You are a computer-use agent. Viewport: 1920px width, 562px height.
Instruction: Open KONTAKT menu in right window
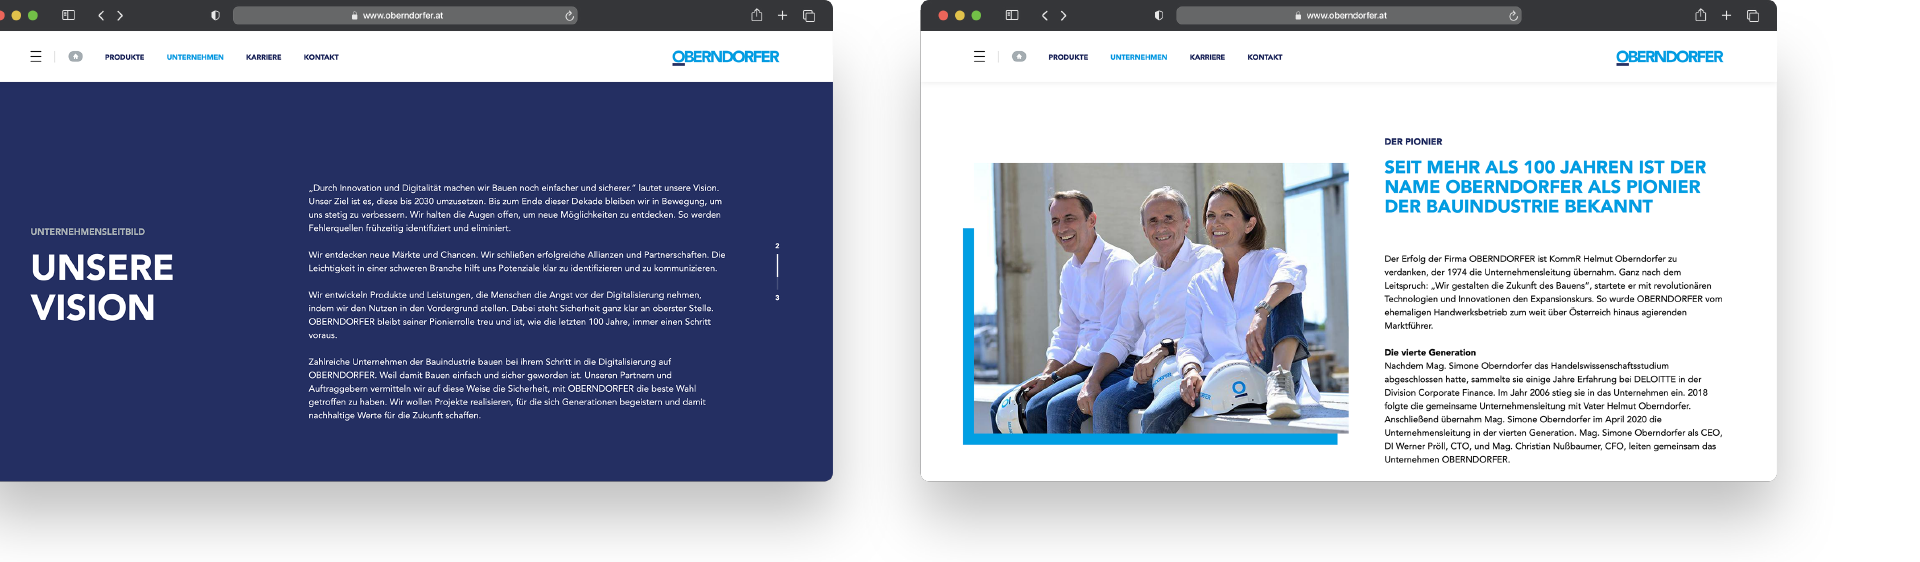coord(1265,57)
